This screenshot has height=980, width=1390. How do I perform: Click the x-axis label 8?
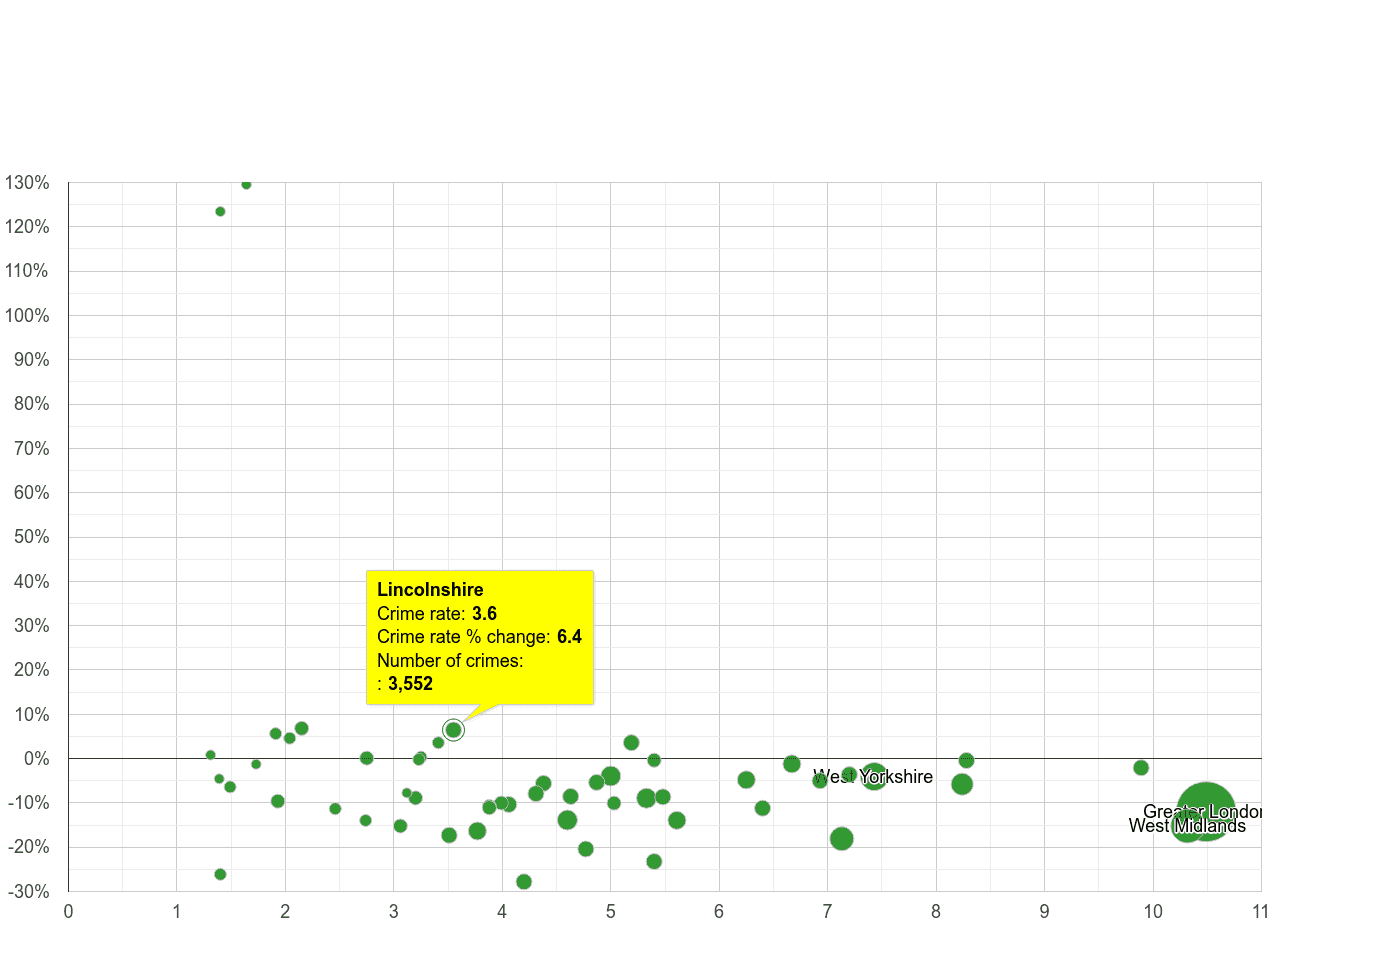[x=936, y=912]
